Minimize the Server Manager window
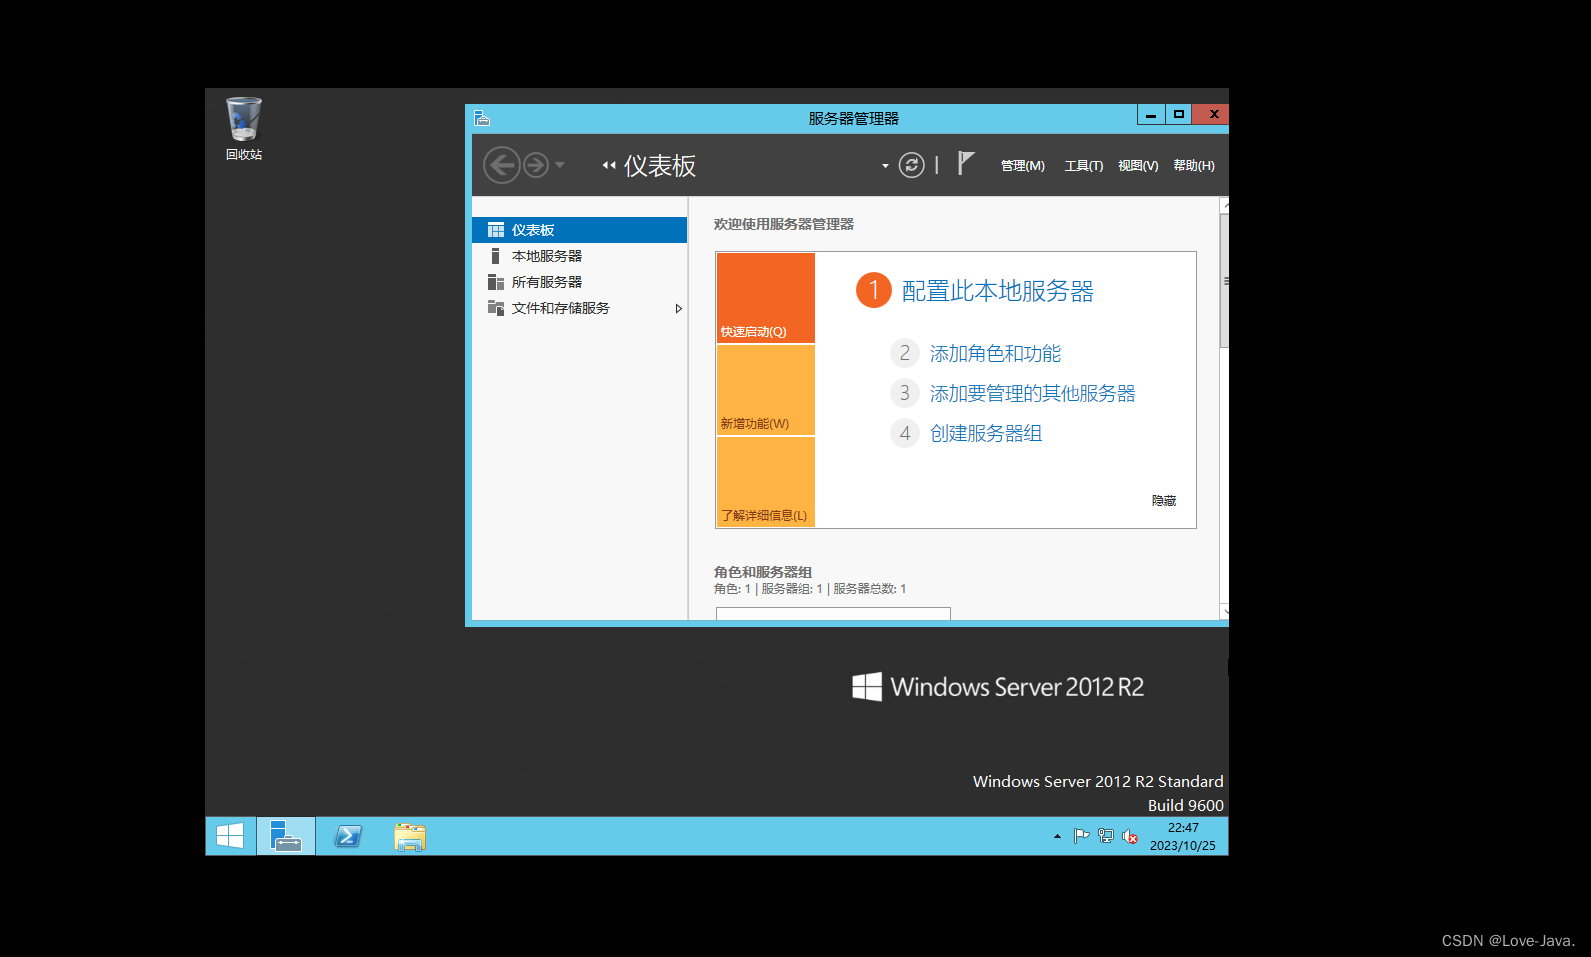The width and height of the screenshot is (1591, 957). coord(1151,115)
